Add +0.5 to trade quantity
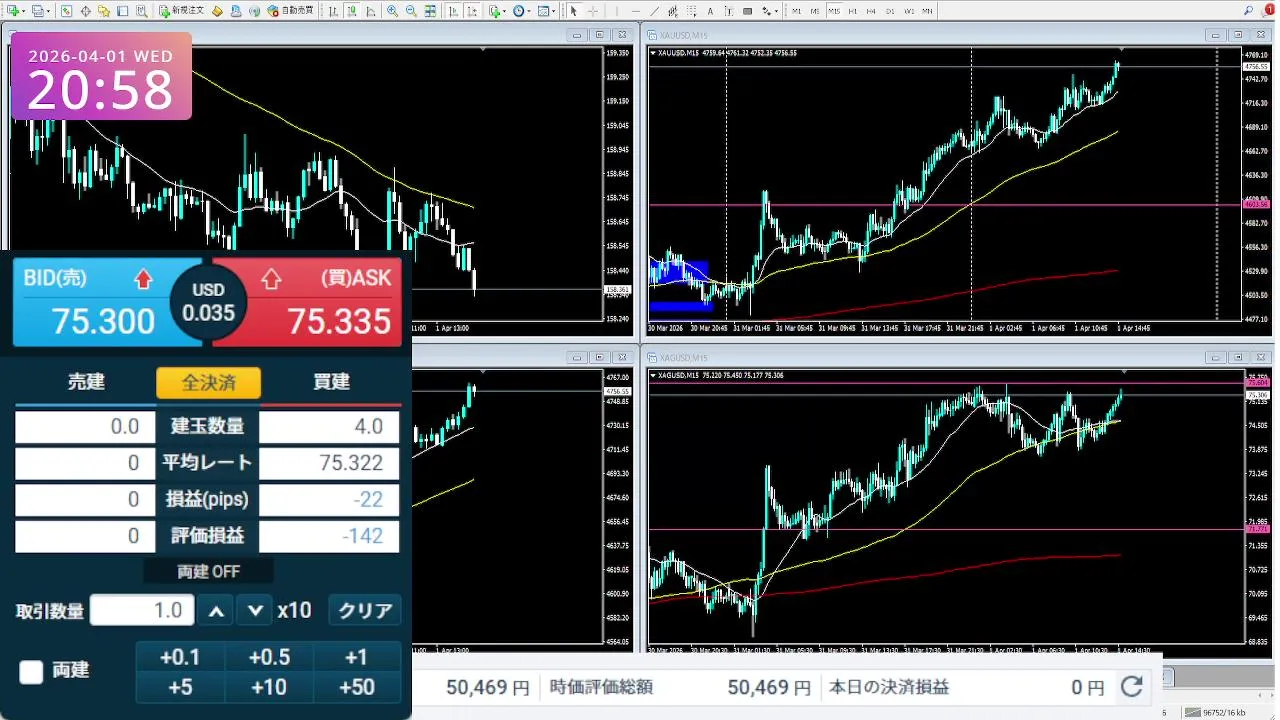The height and width of the screenshot is (720, 1280). (x=269, y=657)
